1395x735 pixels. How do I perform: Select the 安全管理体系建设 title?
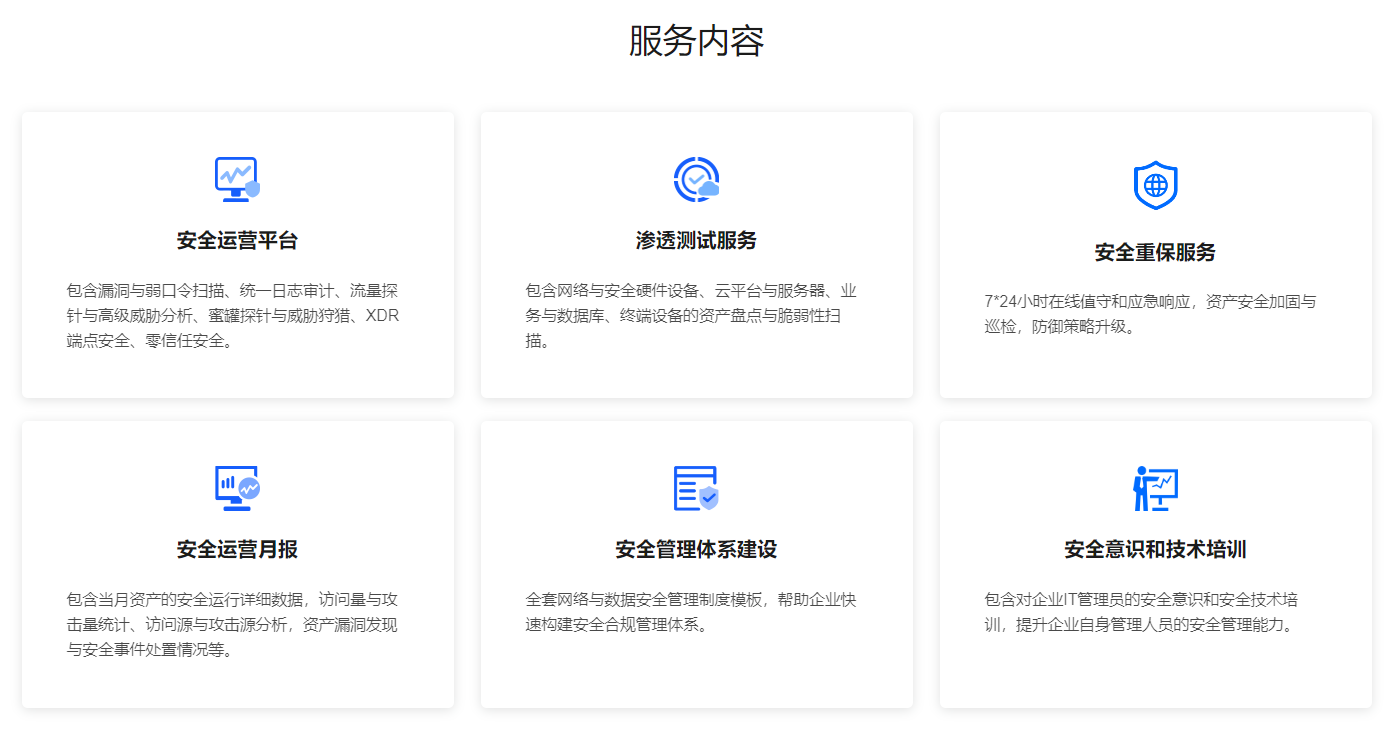pos(696,550)
